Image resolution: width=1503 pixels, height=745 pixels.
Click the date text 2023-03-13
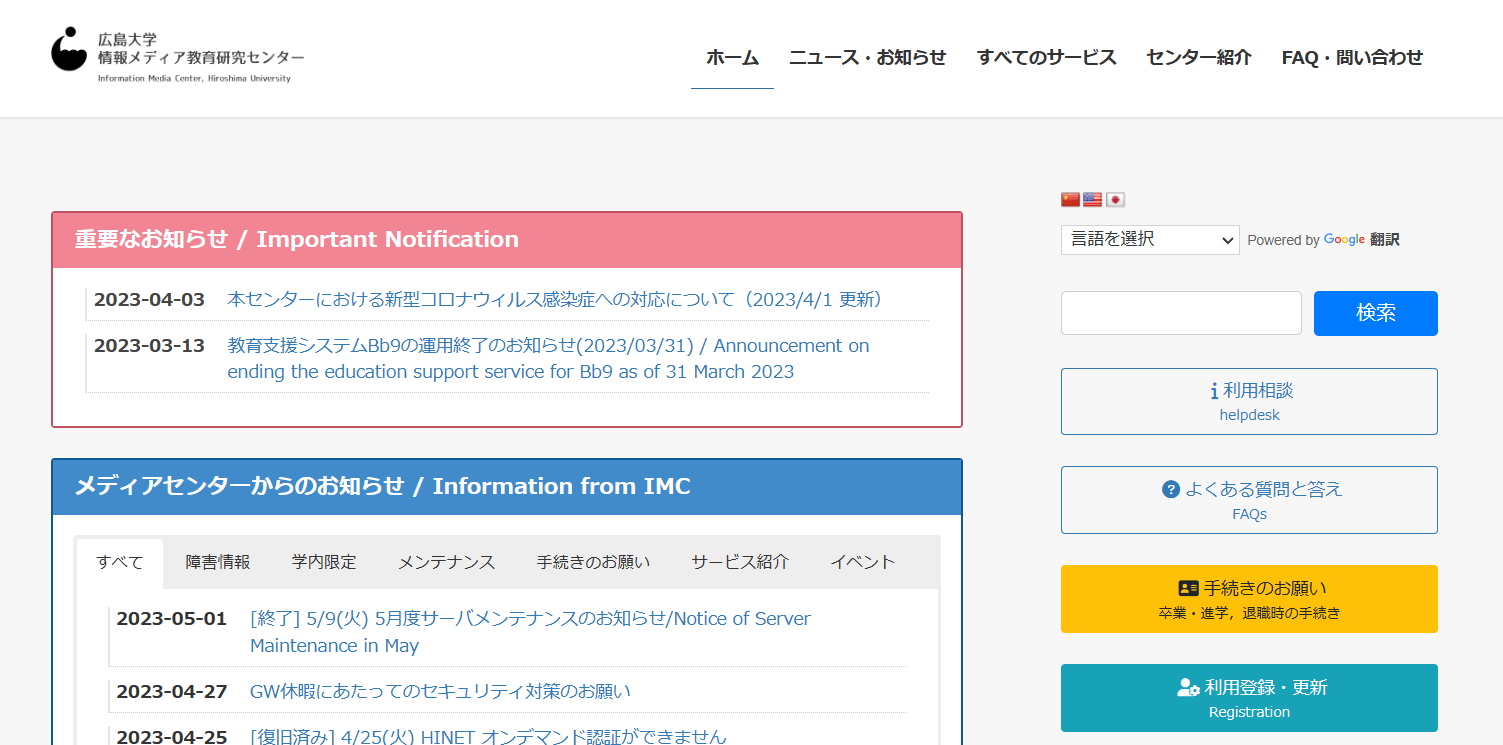[x=149, y=345]
